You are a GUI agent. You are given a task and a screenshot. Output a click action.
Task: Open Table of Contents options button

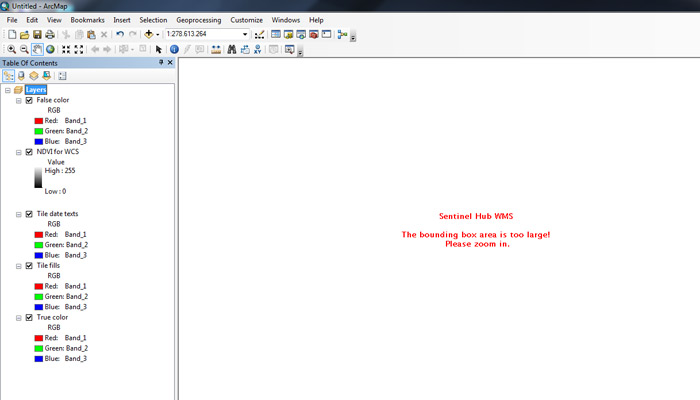point(62,75)
